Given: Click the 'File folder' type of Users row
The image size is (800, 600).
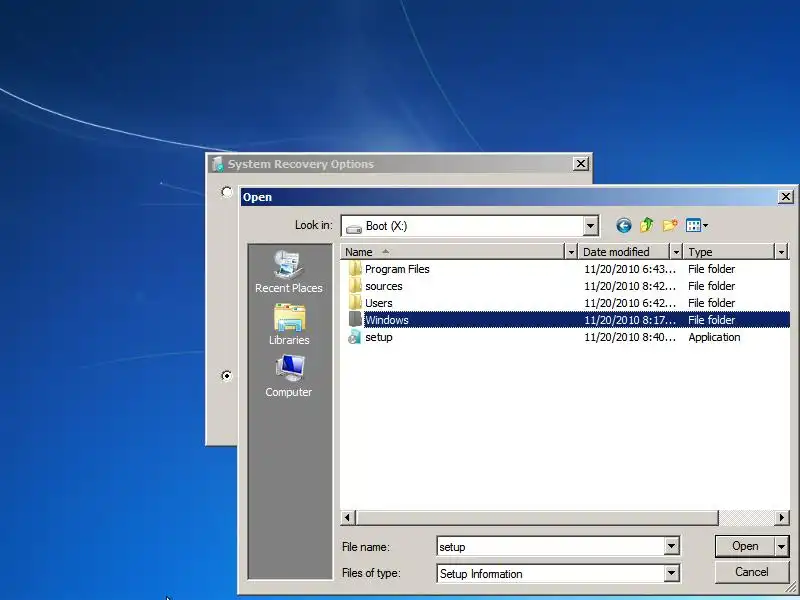Looking at the screenshot, I should [711, 303].
